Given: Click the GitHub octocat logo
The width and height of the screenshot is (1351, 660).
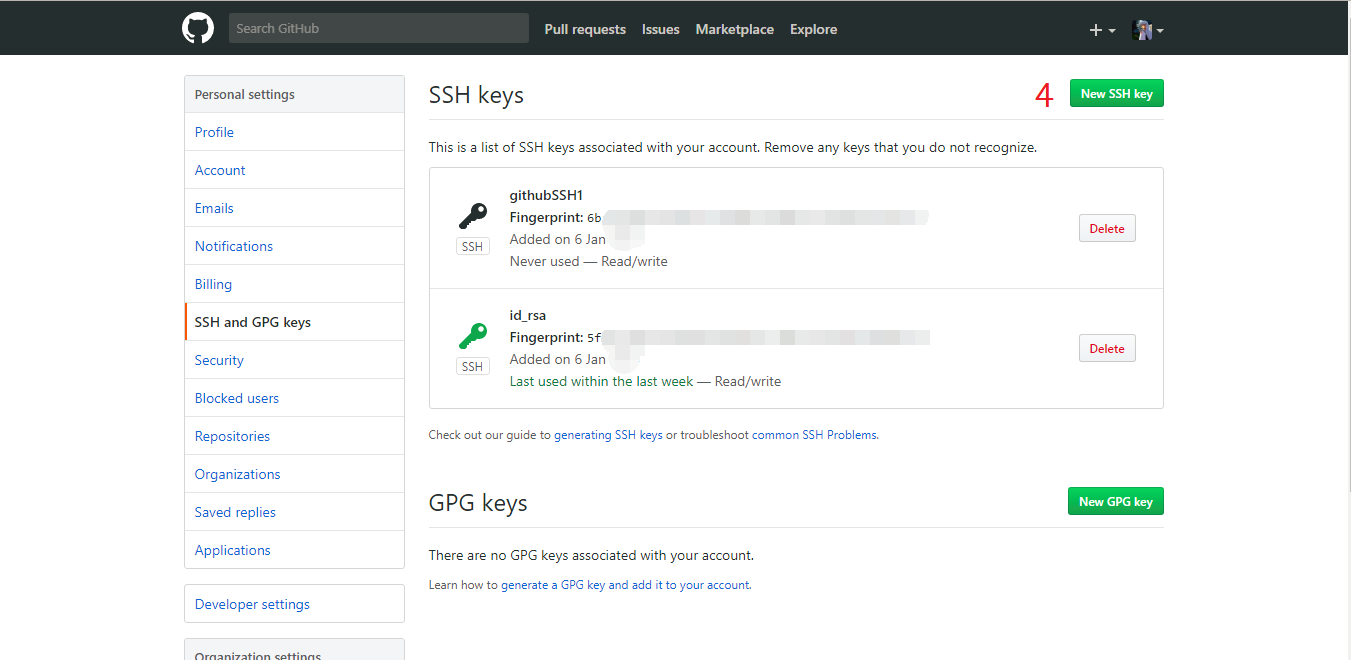Looking at the screenshot, I should pyautogui.click(x=198, y=28).
